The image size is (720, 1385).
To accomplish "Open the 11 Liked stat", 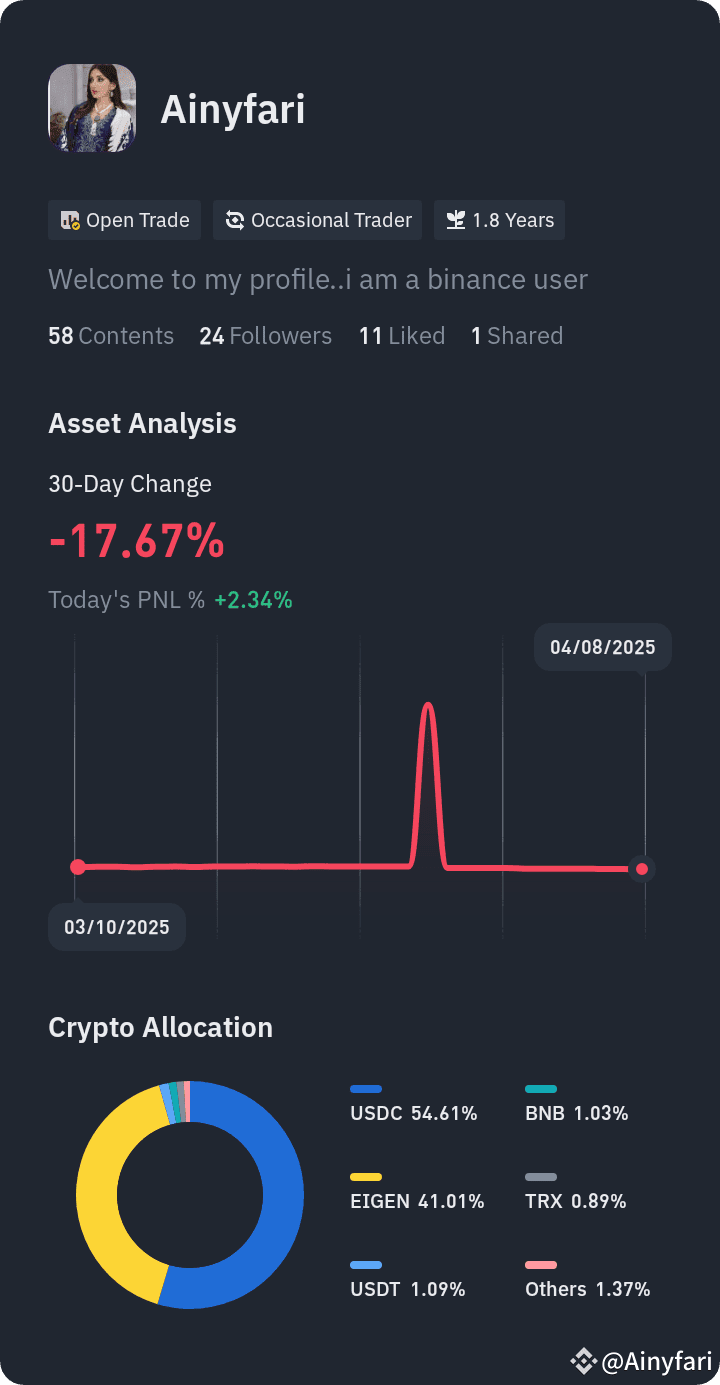I will pos(402,336).
